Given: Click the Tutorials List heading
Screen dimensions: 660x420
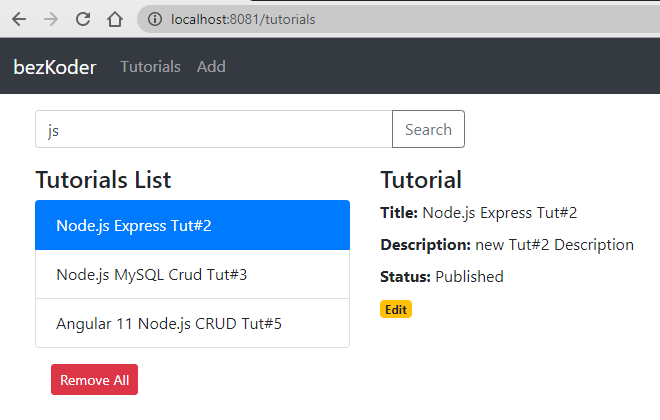Looking at the screenshot, I should tap(103, 180).
